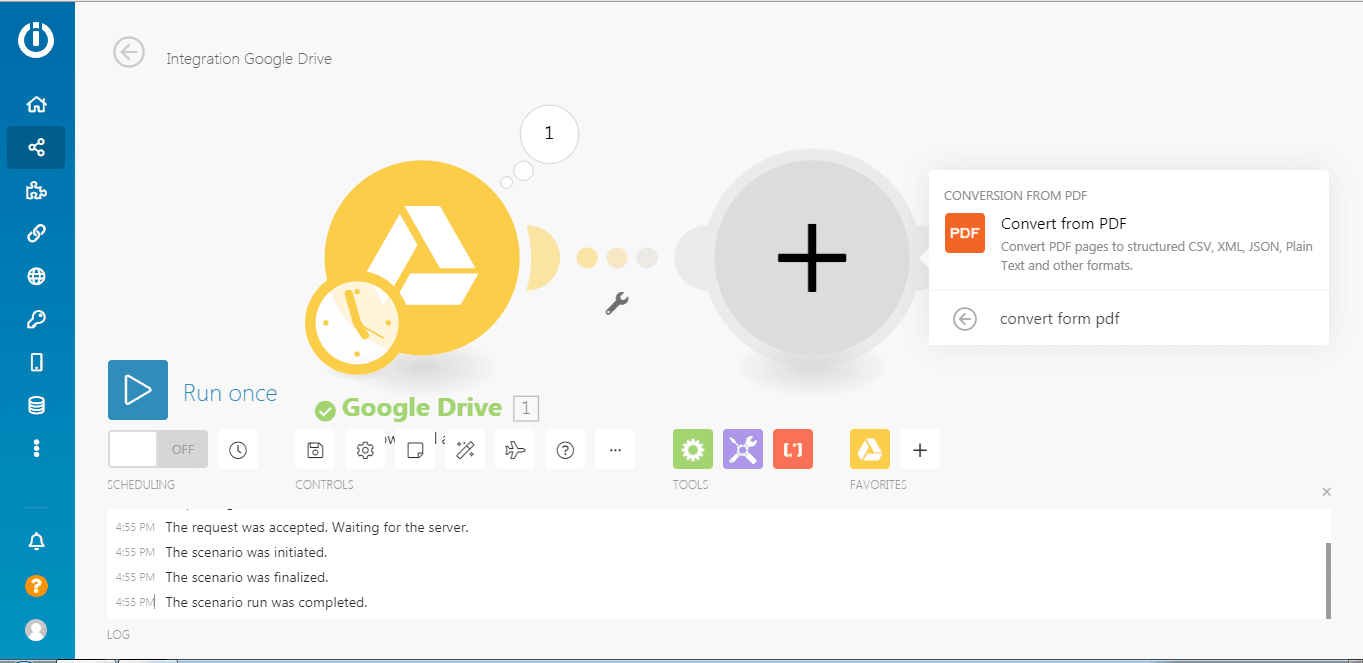Open the purple Tools wrench icon
This screenshot has width=1363, height=663.
(743, 450)
